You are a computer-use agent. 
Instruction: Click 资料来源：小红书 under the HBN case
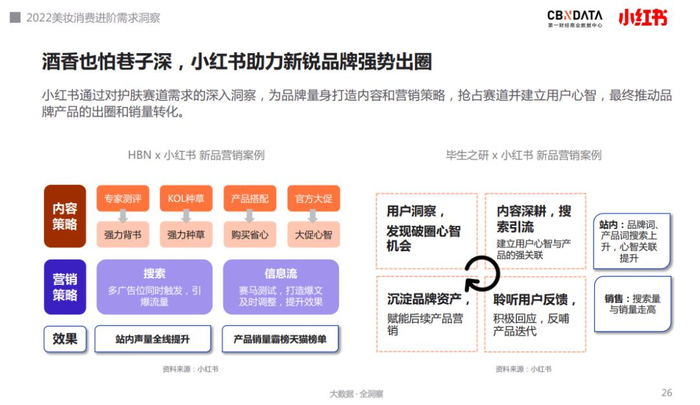coord(190,369)
